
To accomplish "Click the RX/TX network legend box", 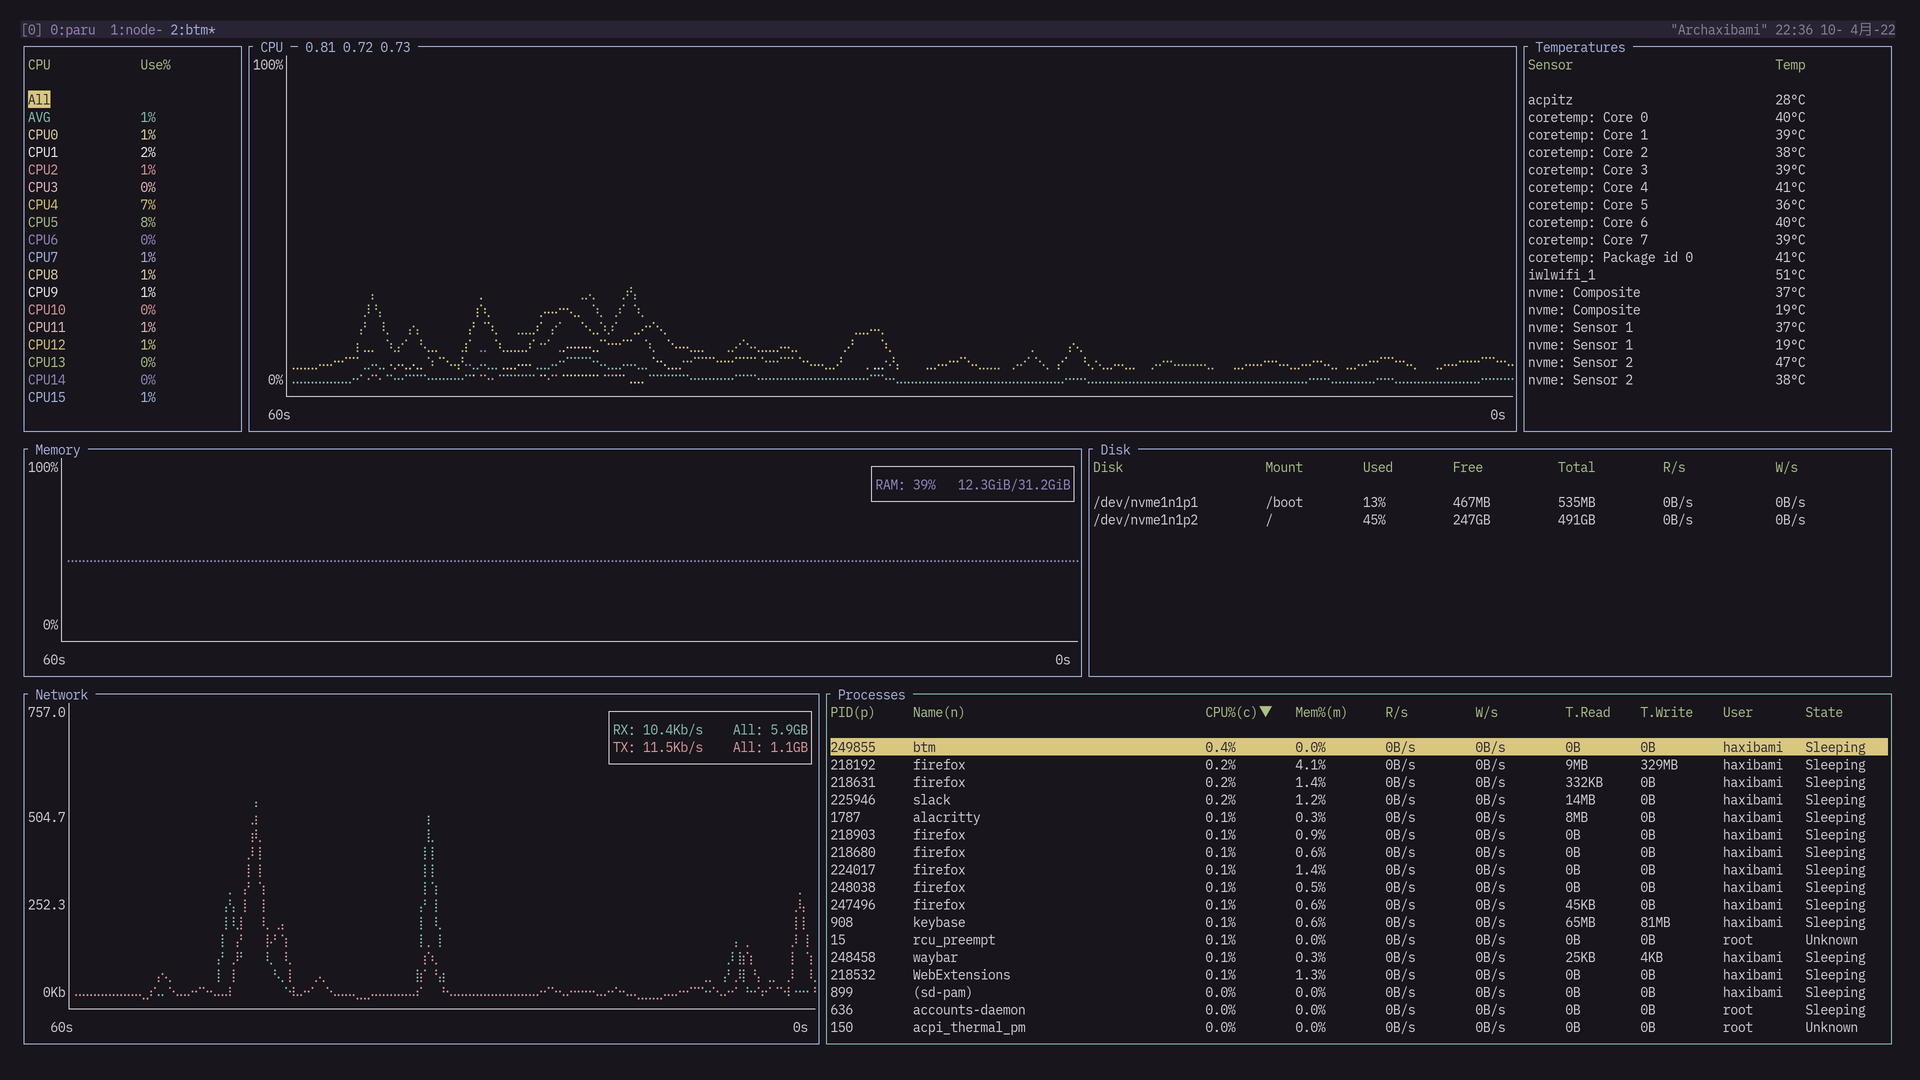I will (x=709, y=739).
